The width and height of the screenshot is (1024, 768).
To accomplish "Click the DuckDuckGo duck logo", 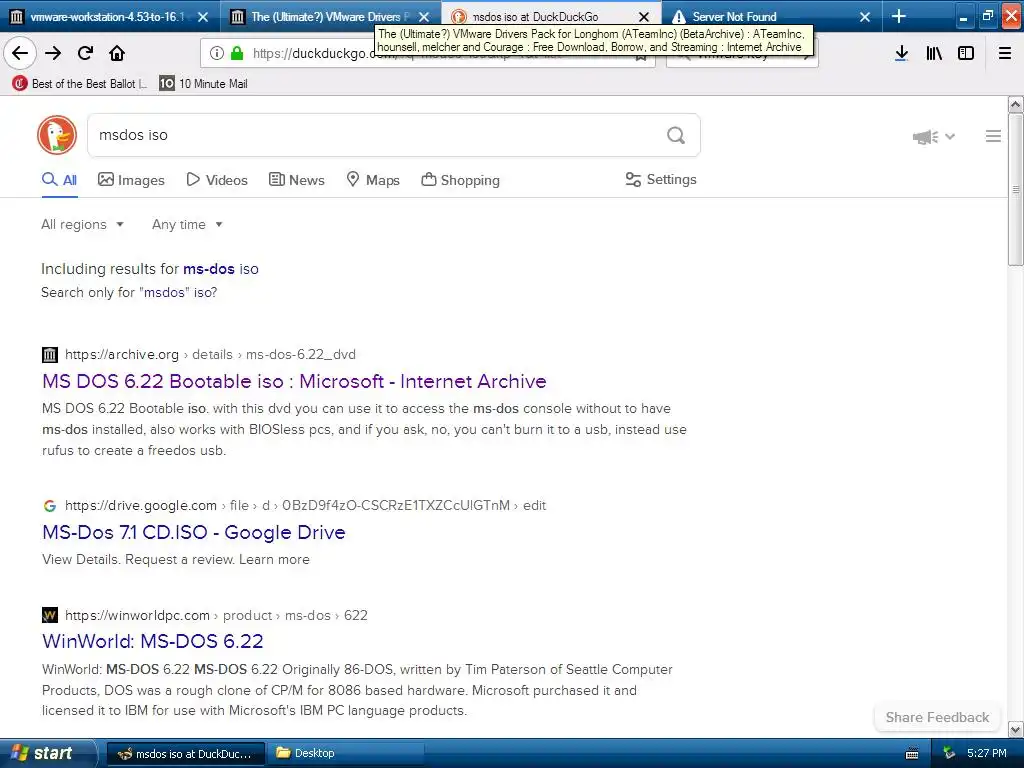I will pos(57,135).
